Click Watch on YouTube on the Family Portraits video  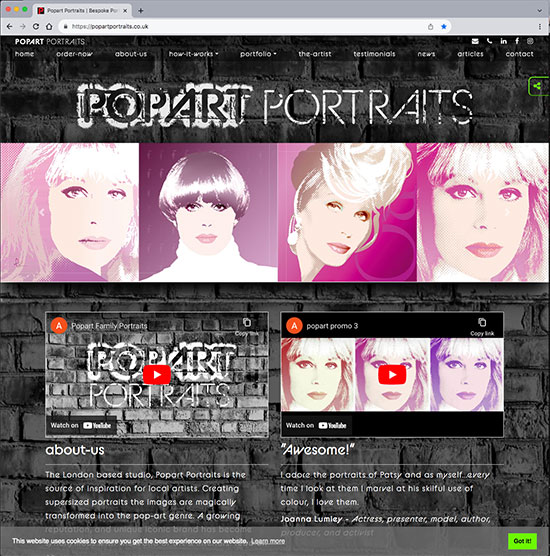81,425
